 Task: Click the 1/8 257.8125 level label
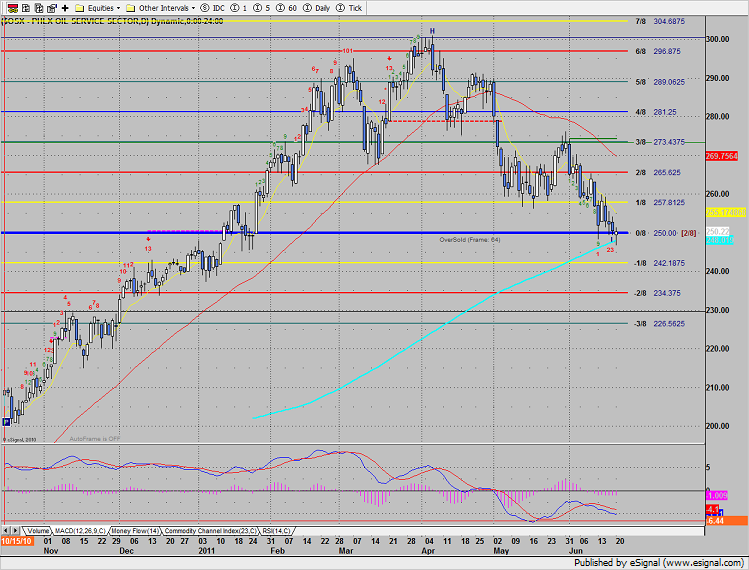point(660,203)
